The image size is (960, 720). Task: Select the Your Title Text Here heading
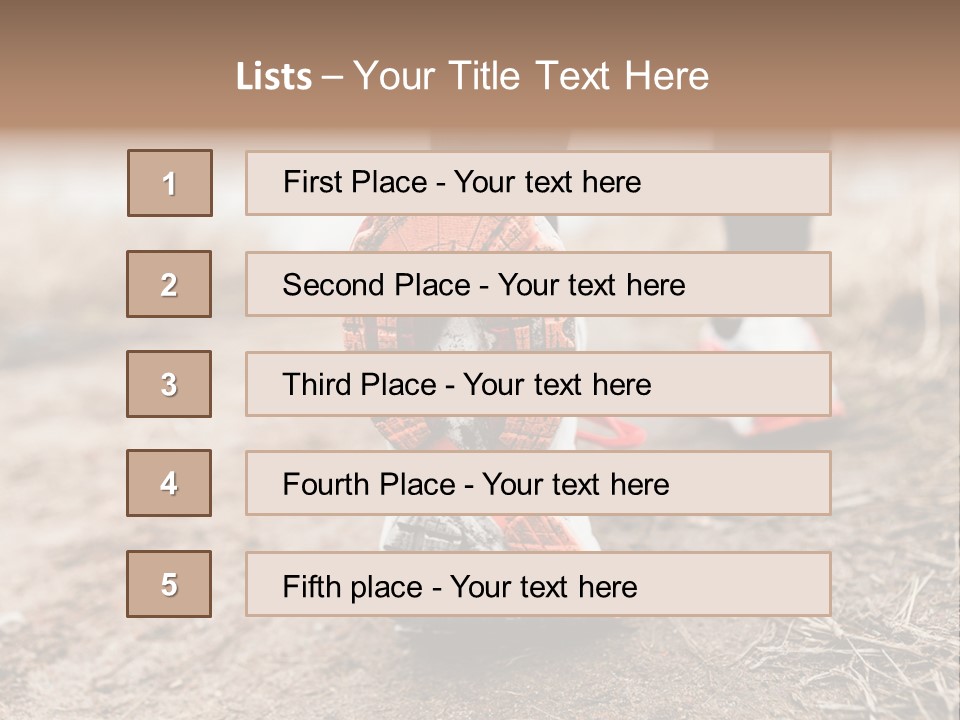[531, 76]
